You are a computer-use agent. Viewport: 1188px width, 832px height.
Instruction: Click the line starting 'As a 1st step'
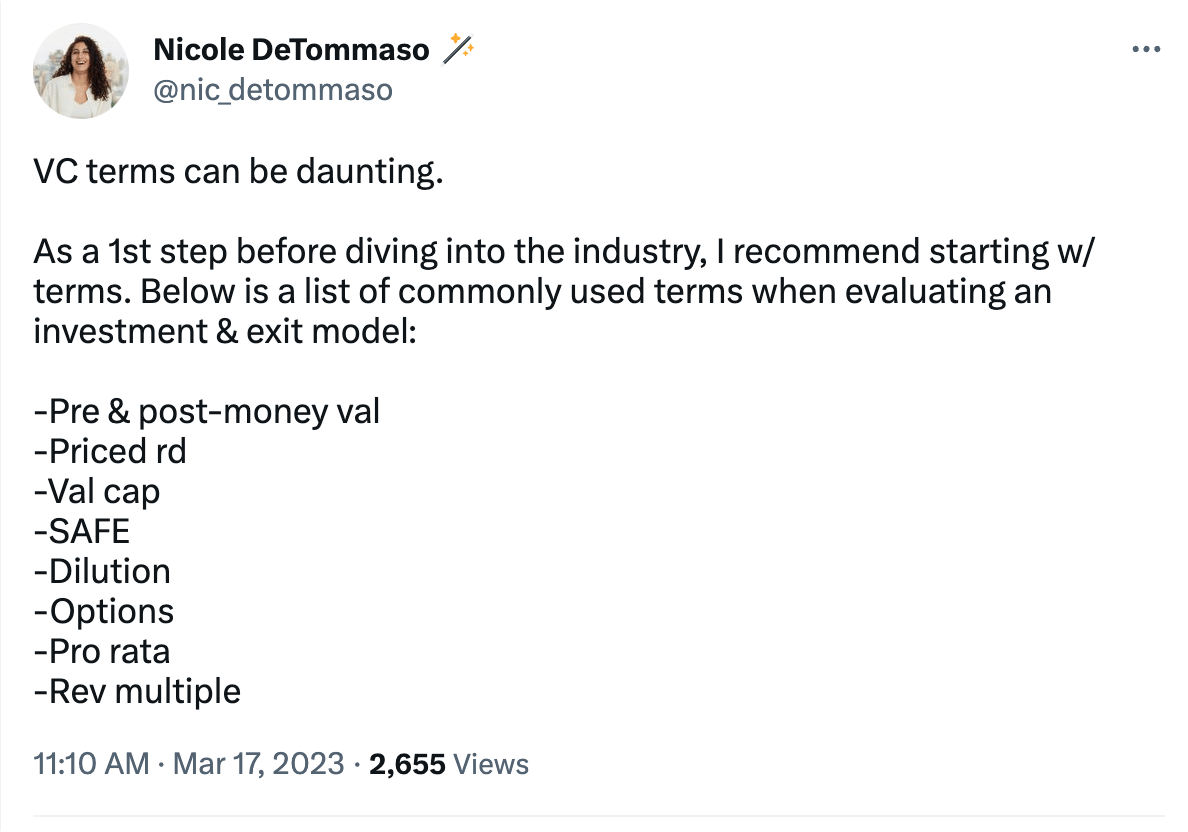[x=564, y=252]
